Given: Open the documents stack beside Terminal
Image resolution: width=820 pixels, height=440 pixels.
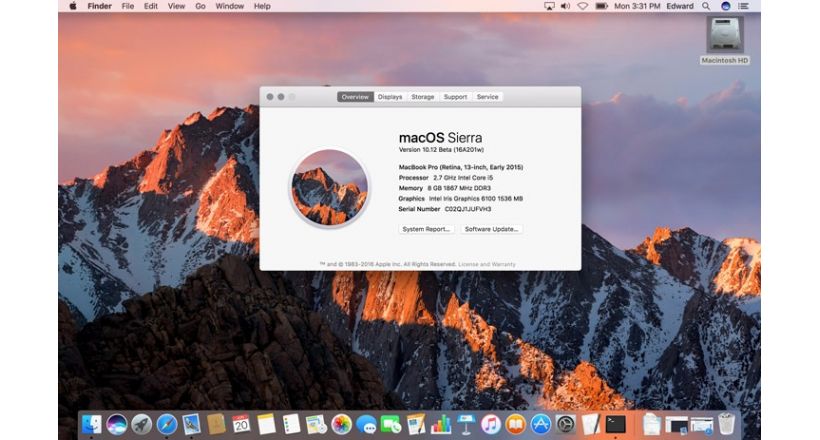Looking at the screenshot, I should tap(652, 424).
